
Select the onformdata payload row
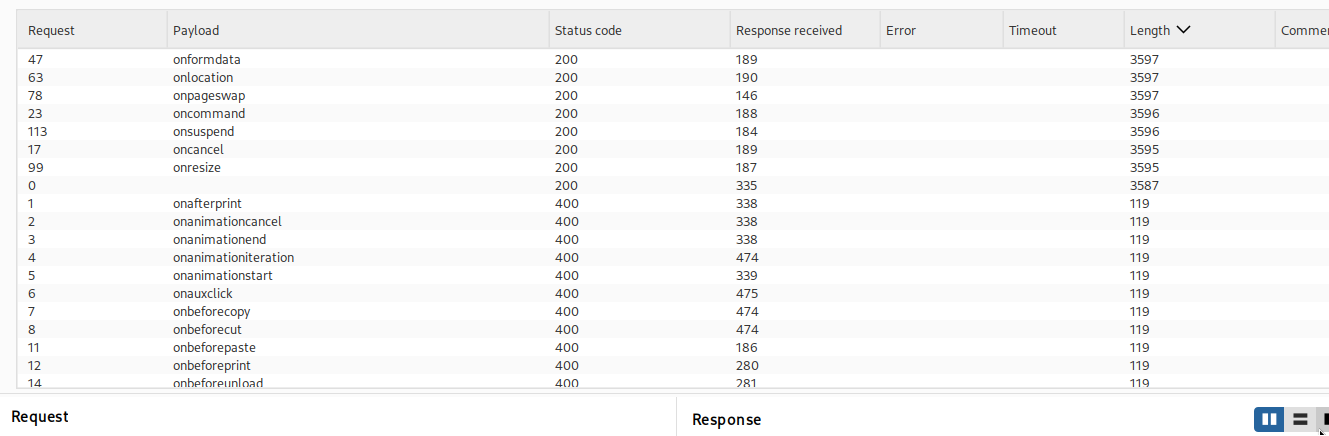pos(673,59)
